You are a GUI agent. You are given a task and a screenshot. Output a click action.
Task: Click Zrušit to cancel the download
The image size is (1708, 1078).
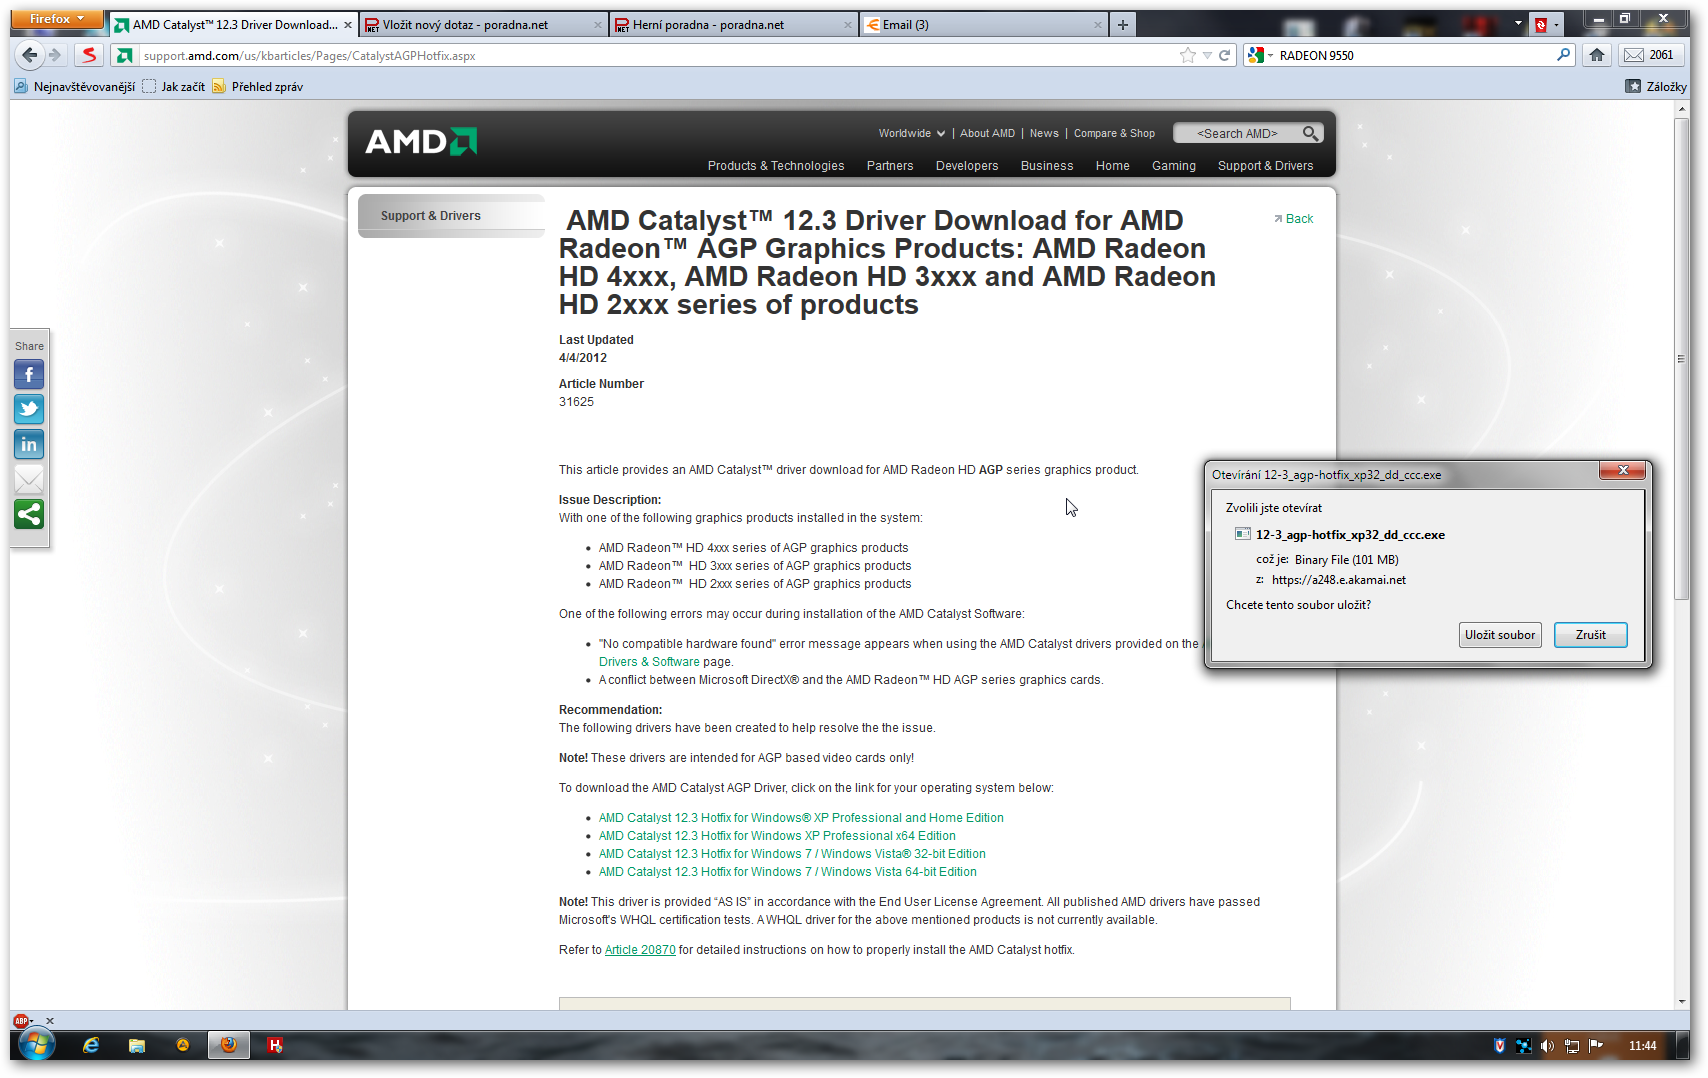1591,635
